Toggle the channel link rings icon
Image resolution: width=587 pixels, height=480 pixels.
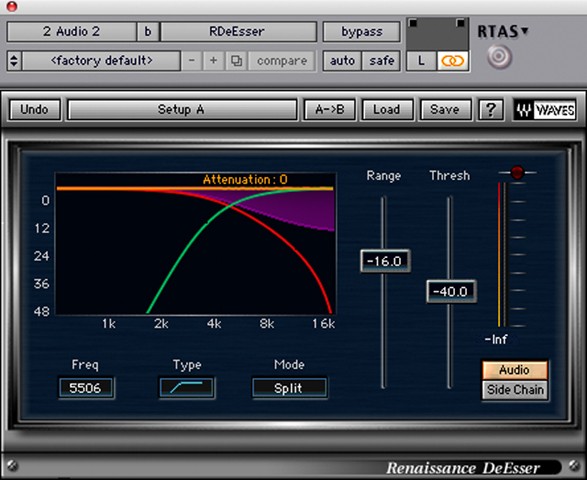point(453,61)
